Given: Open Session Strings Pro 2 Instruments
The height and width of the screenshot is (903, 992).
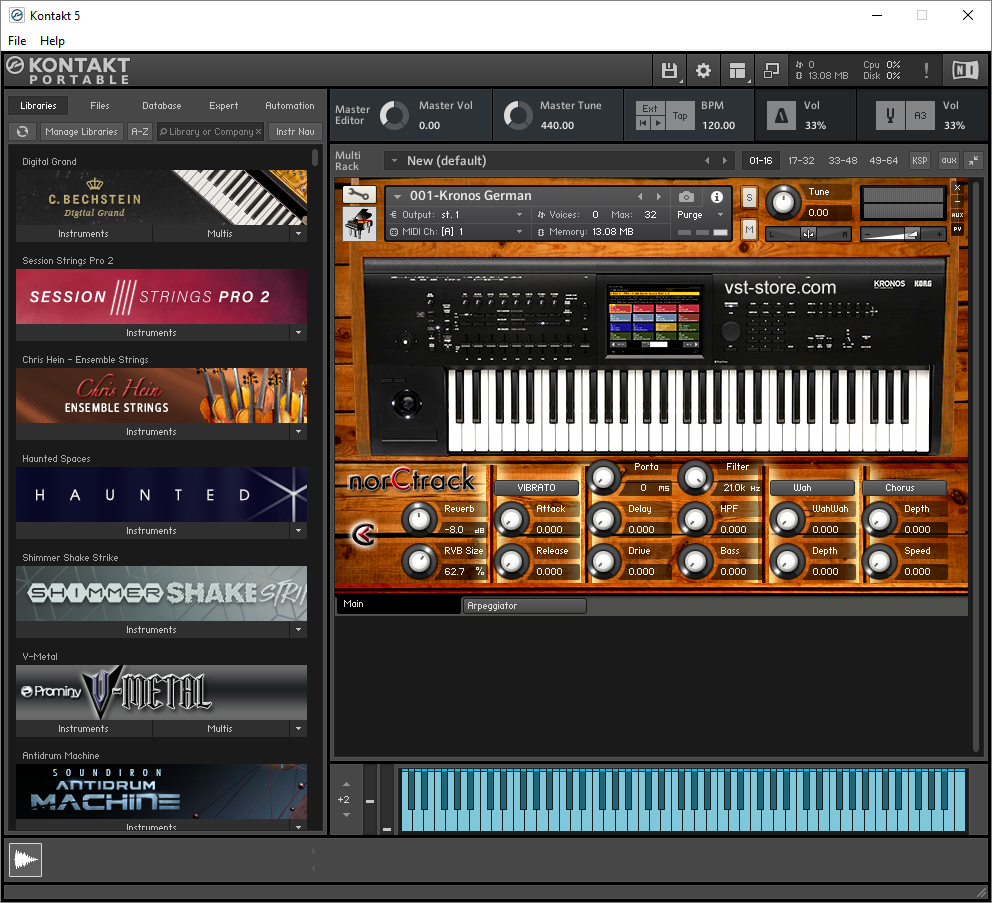Looking at the screenshot, I should click(151, 333).
